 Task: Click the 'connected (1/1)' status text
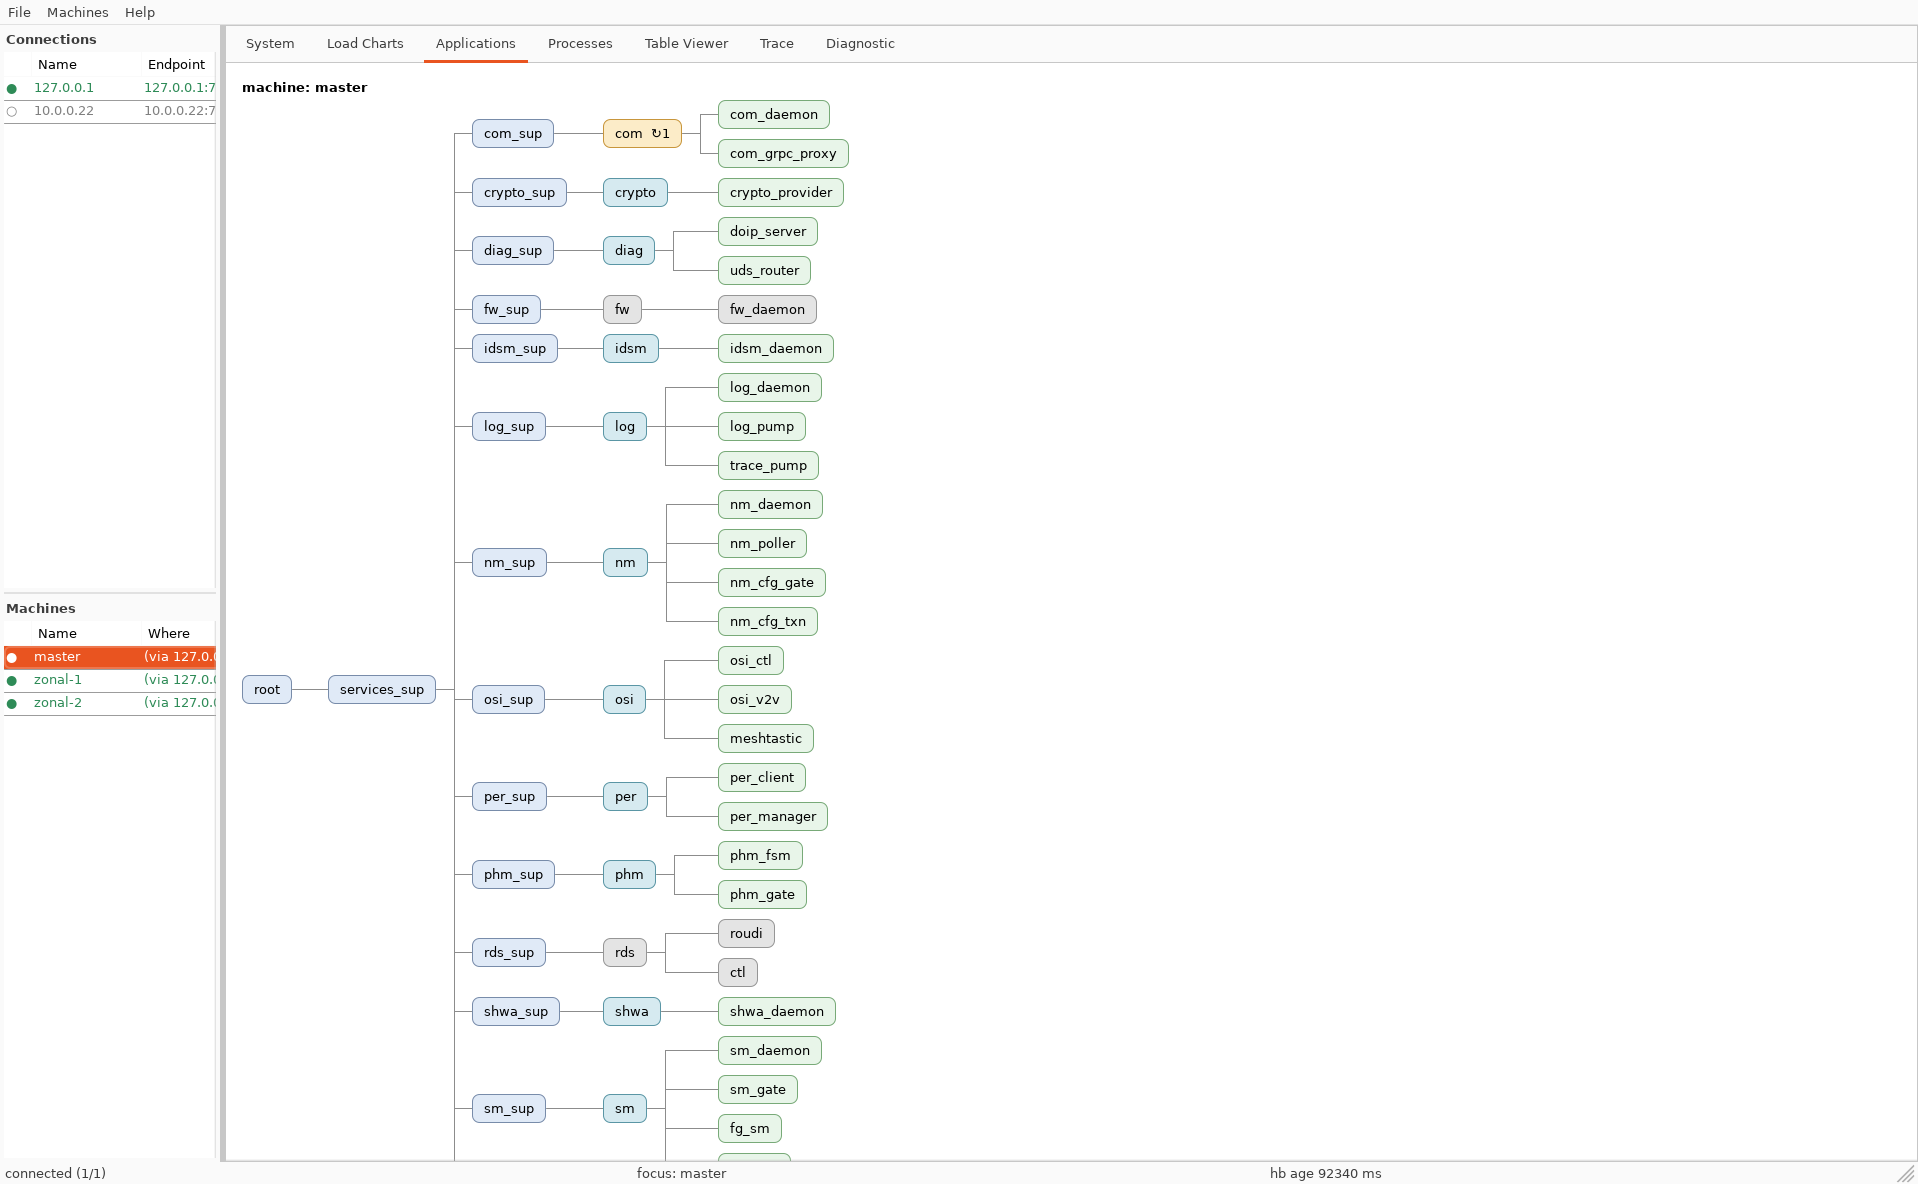(x=55, y=1173)
